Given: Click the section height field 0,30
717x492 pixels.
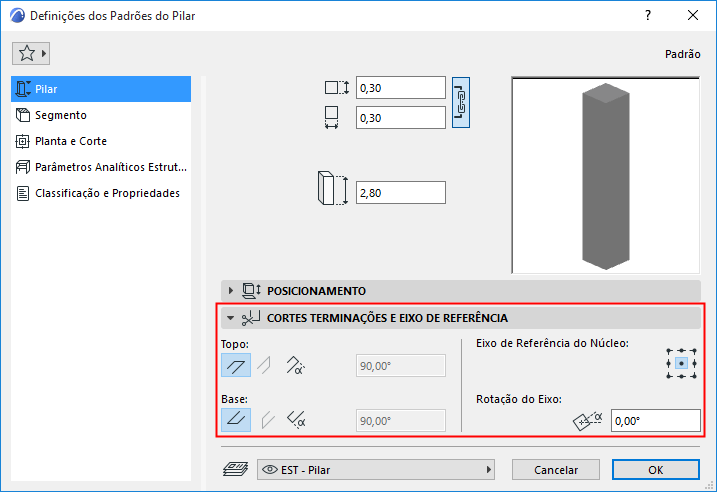Looking at the screenshot, I should pyautogui.click(x=401, y=88).
